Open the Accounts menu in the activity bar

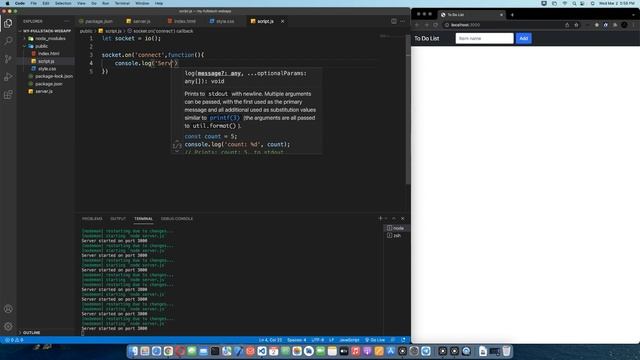point(8,309)
